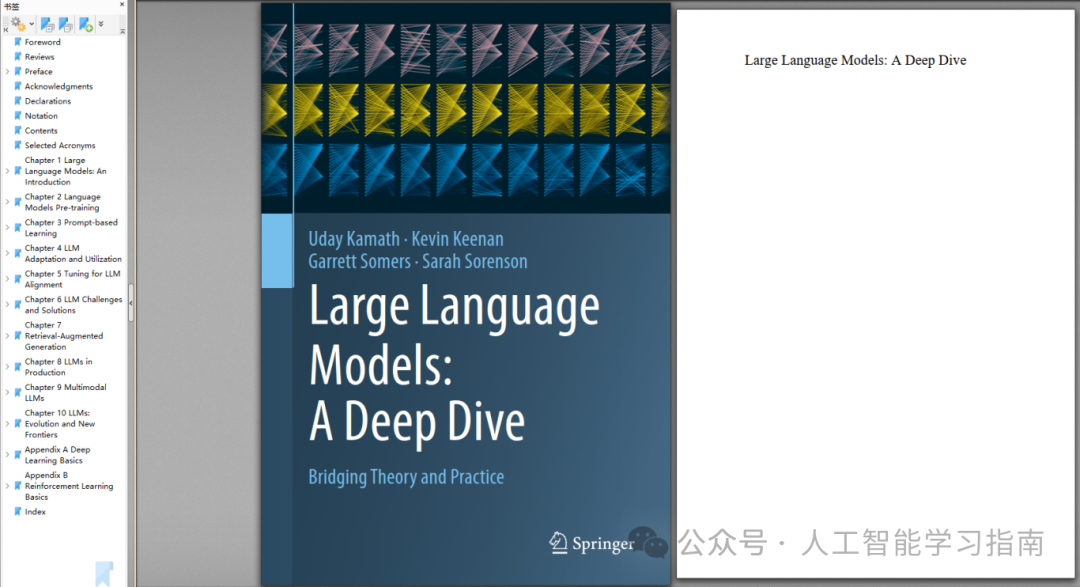
Task: Jump to the Index bookmark
Action: click(35, 511)
